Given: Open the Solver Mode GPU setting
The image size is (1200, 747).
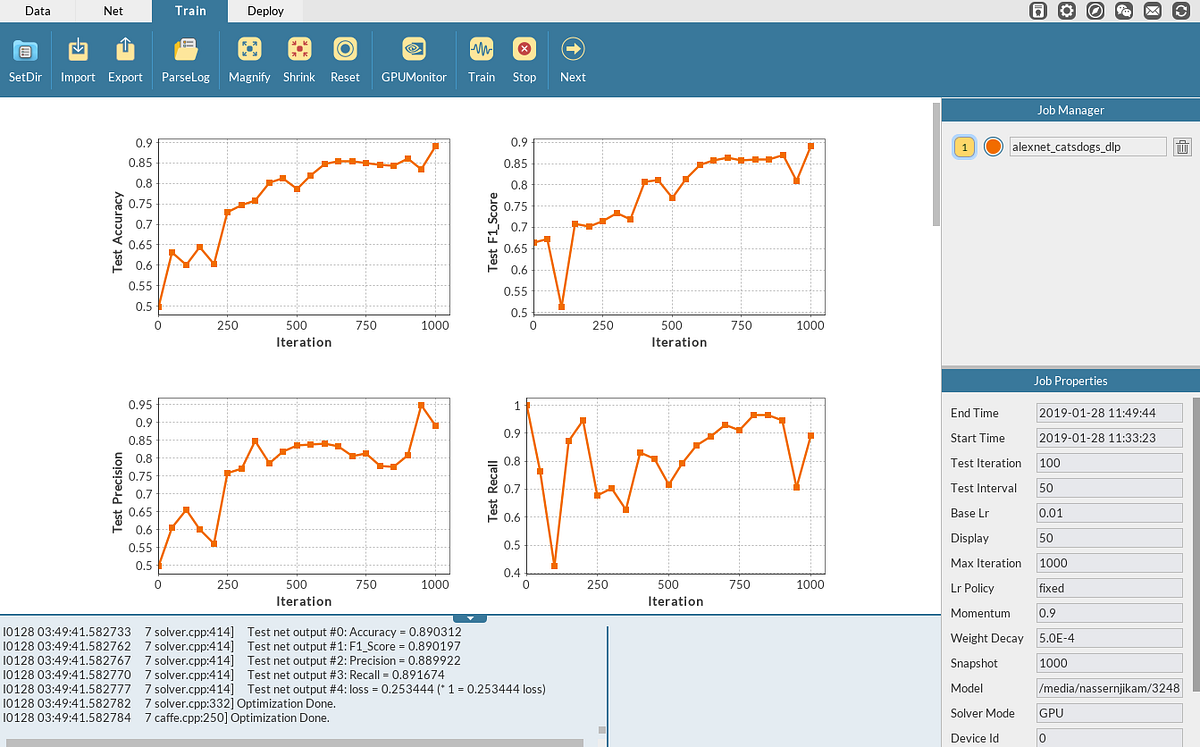Looking at the screenshot, I should coord(1108,713).
